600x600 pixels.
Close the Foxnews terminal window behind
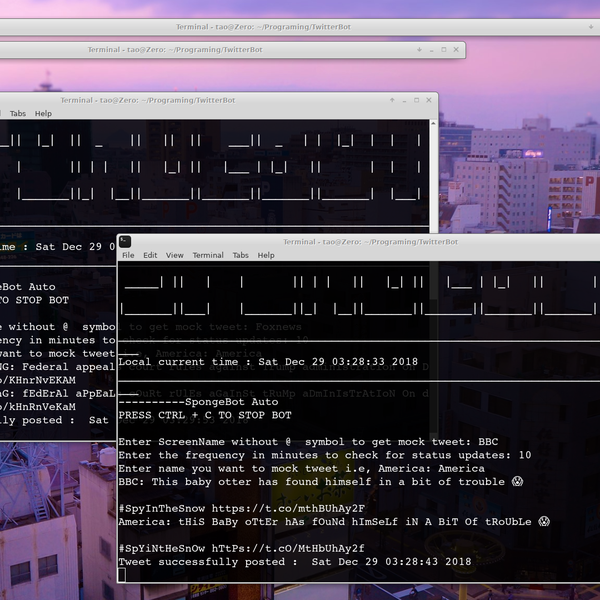click(x=430, y=100)
